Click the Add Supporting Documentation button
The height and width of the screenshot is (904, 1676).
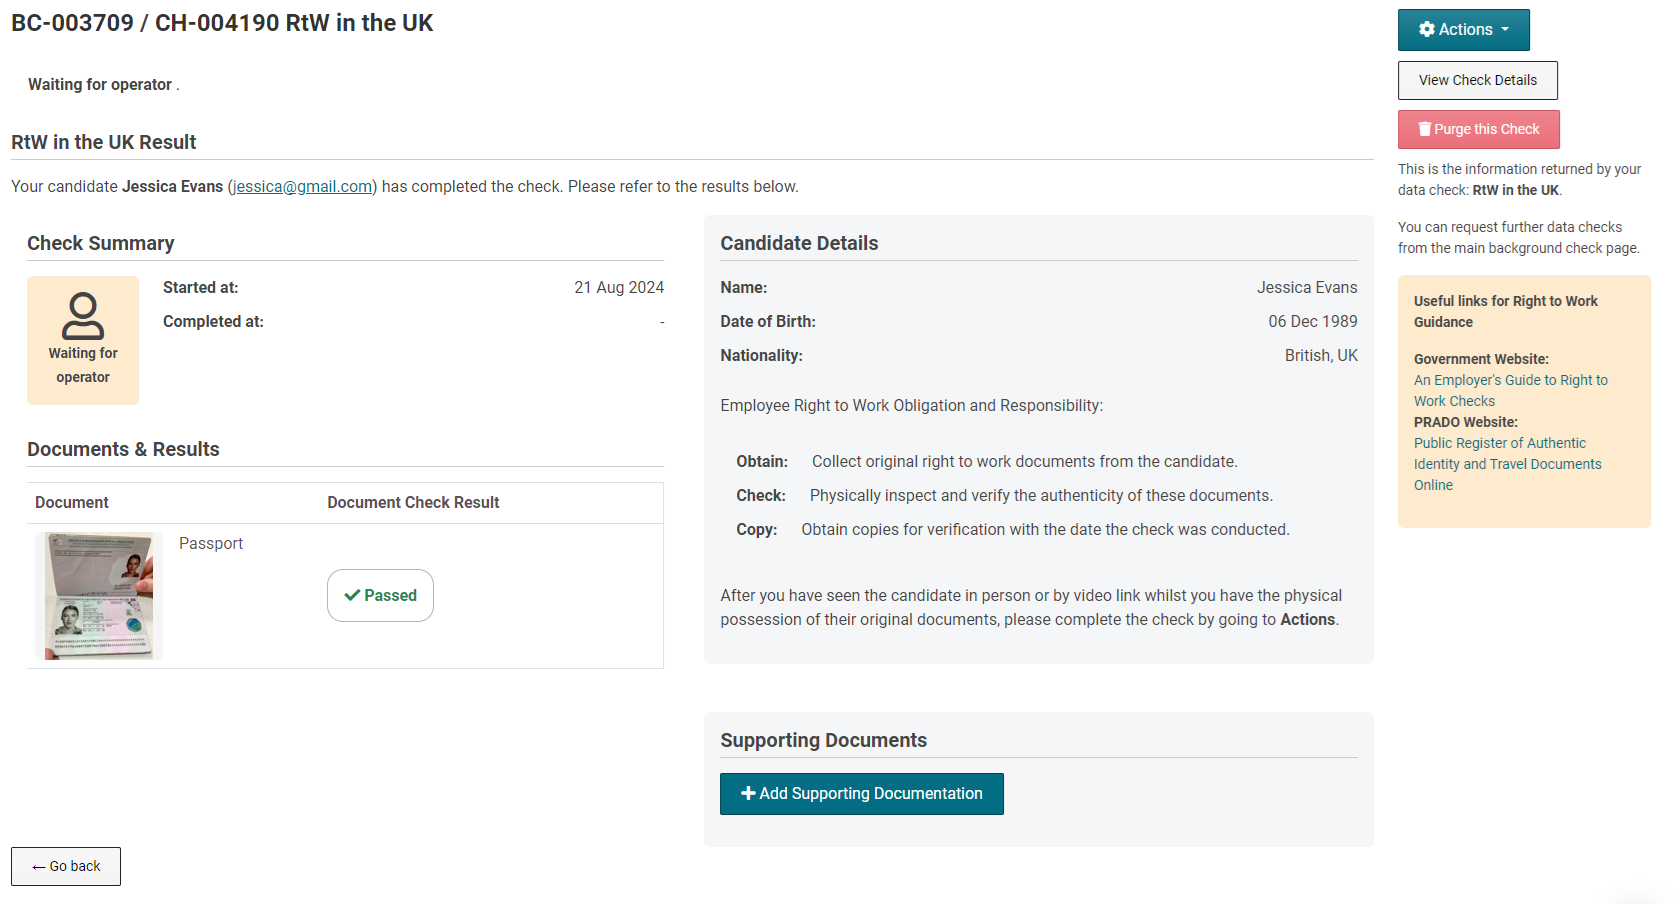(x=861, y=794)
